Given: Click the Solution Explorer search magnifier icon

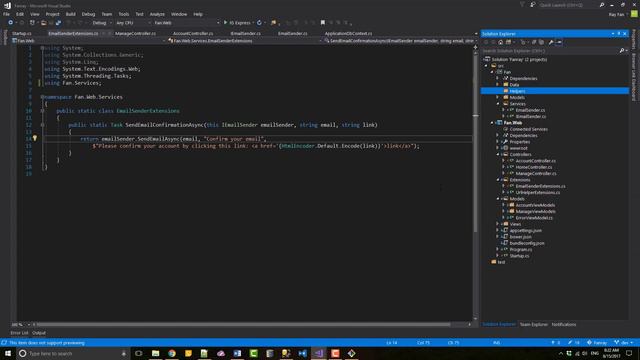Looking at the screenshot, I should (622, 51).
